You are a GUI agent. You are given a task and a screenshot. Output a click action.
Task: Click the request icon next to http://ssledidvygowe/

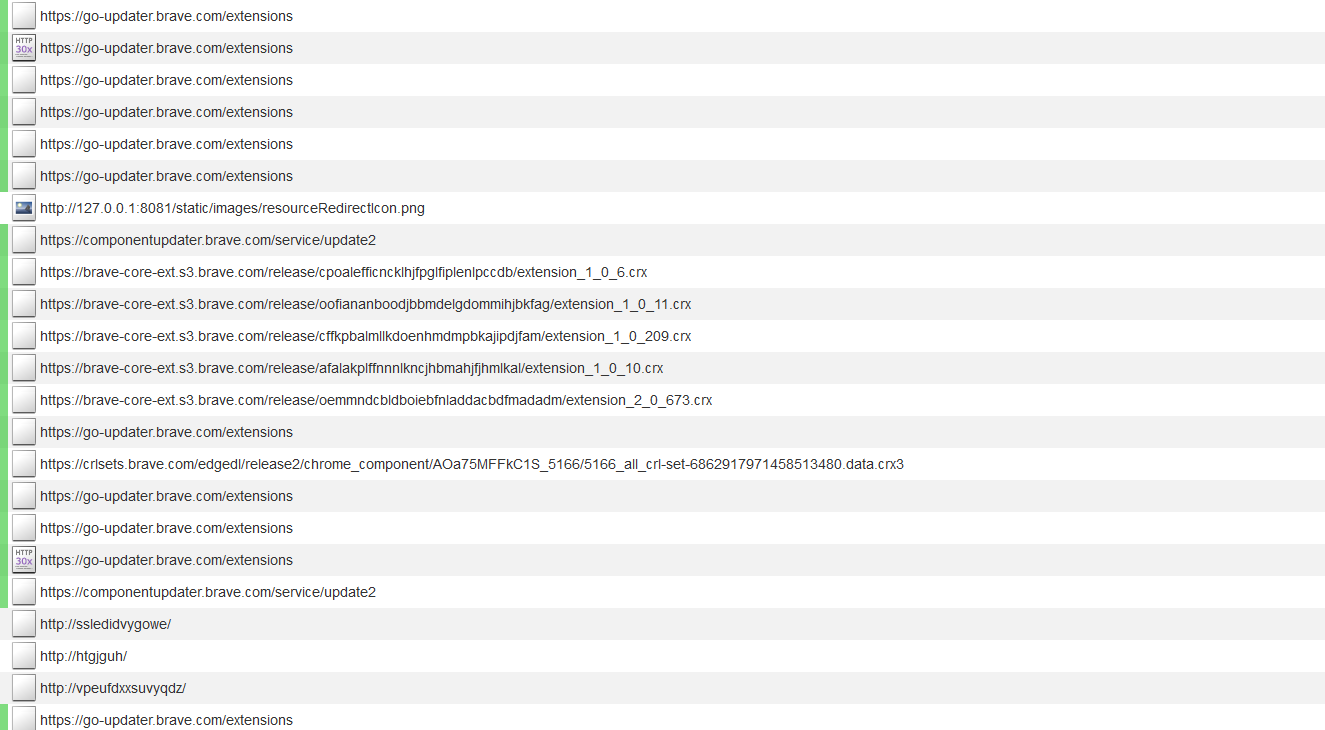pos(23,623)
